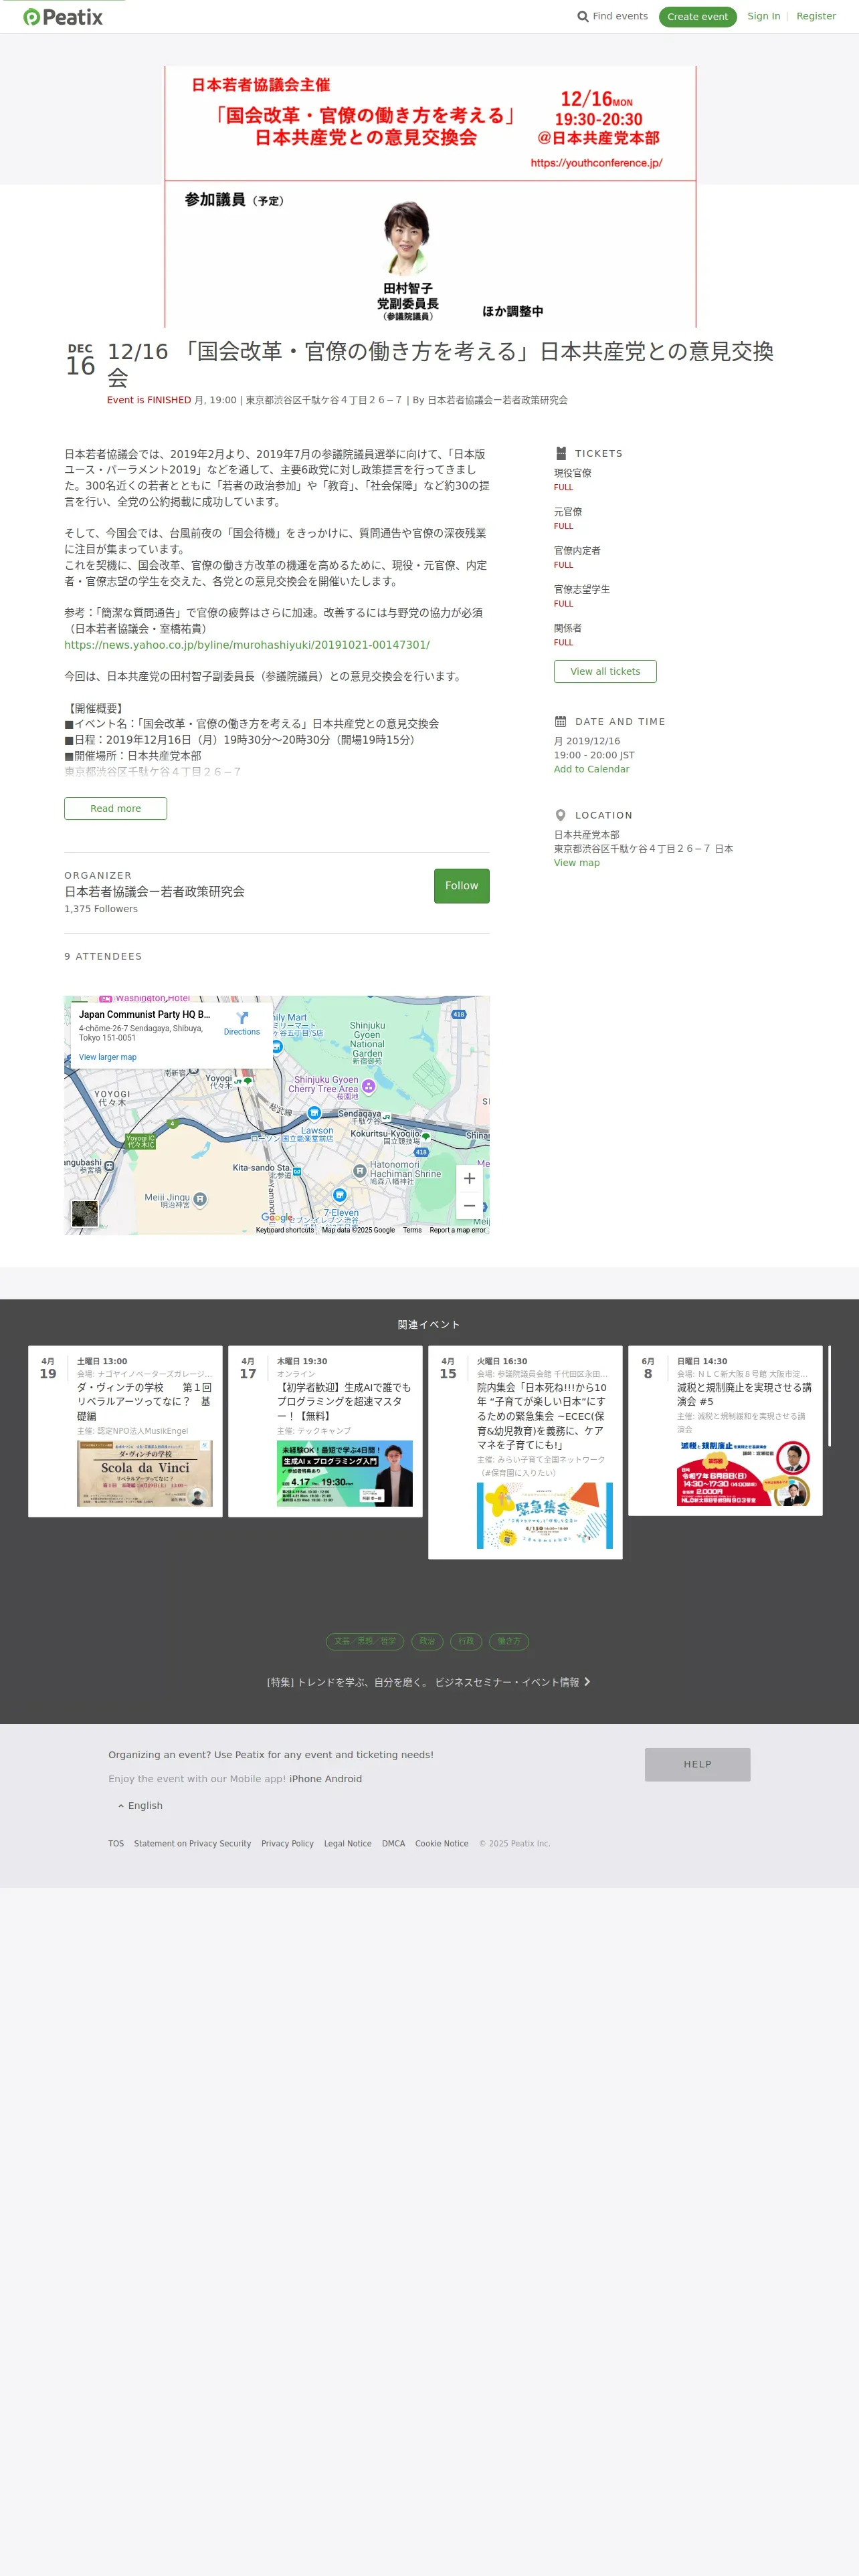This screenshot has height=2576, width=859.
Task: Select the 政治 tag
Action: (427, 1641)
